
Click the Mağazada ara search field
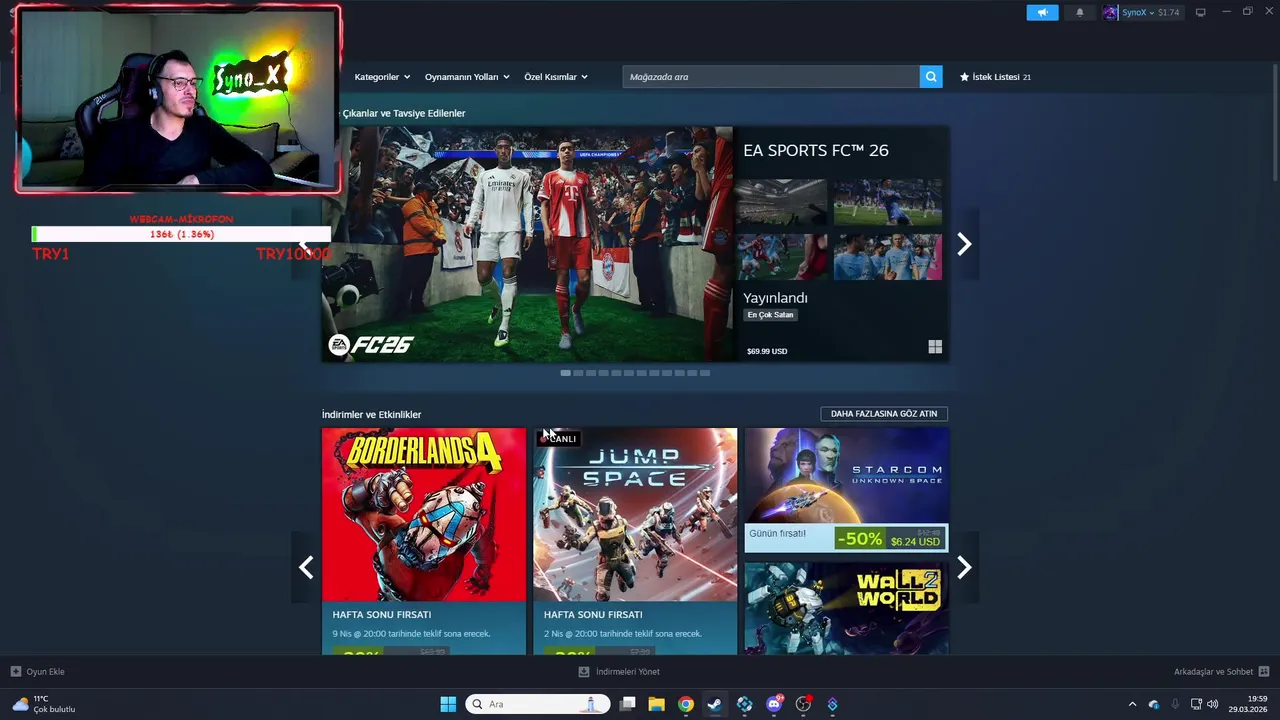[771, 77]
